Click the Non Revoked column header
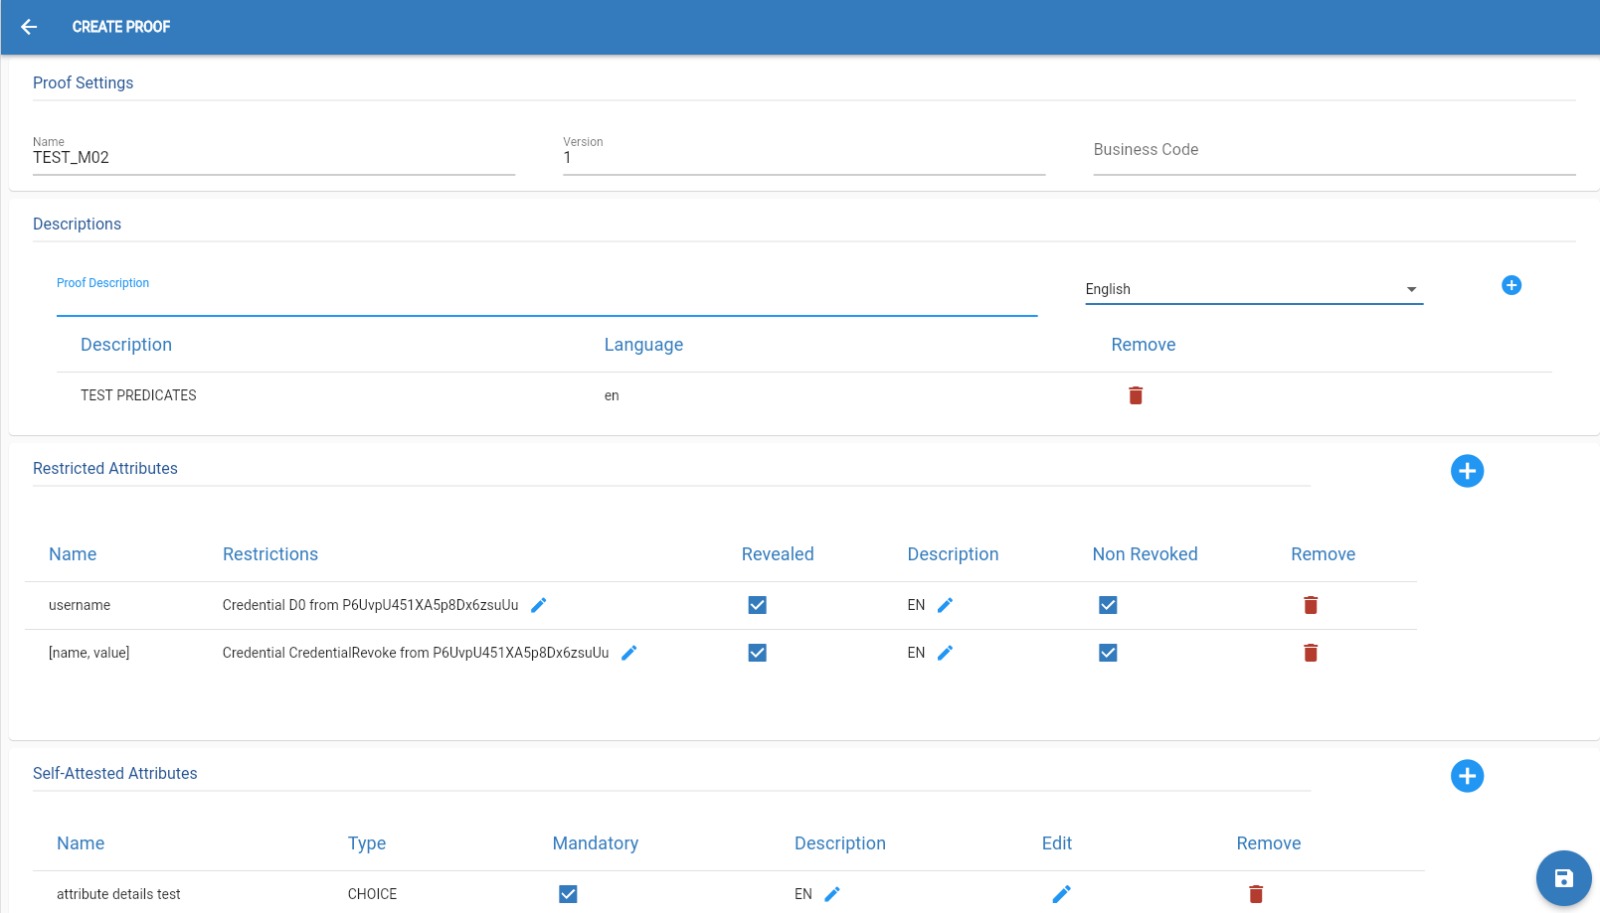Image resolution: width=1600 pixels, height=913 pixels. [x=1145, y=554]
